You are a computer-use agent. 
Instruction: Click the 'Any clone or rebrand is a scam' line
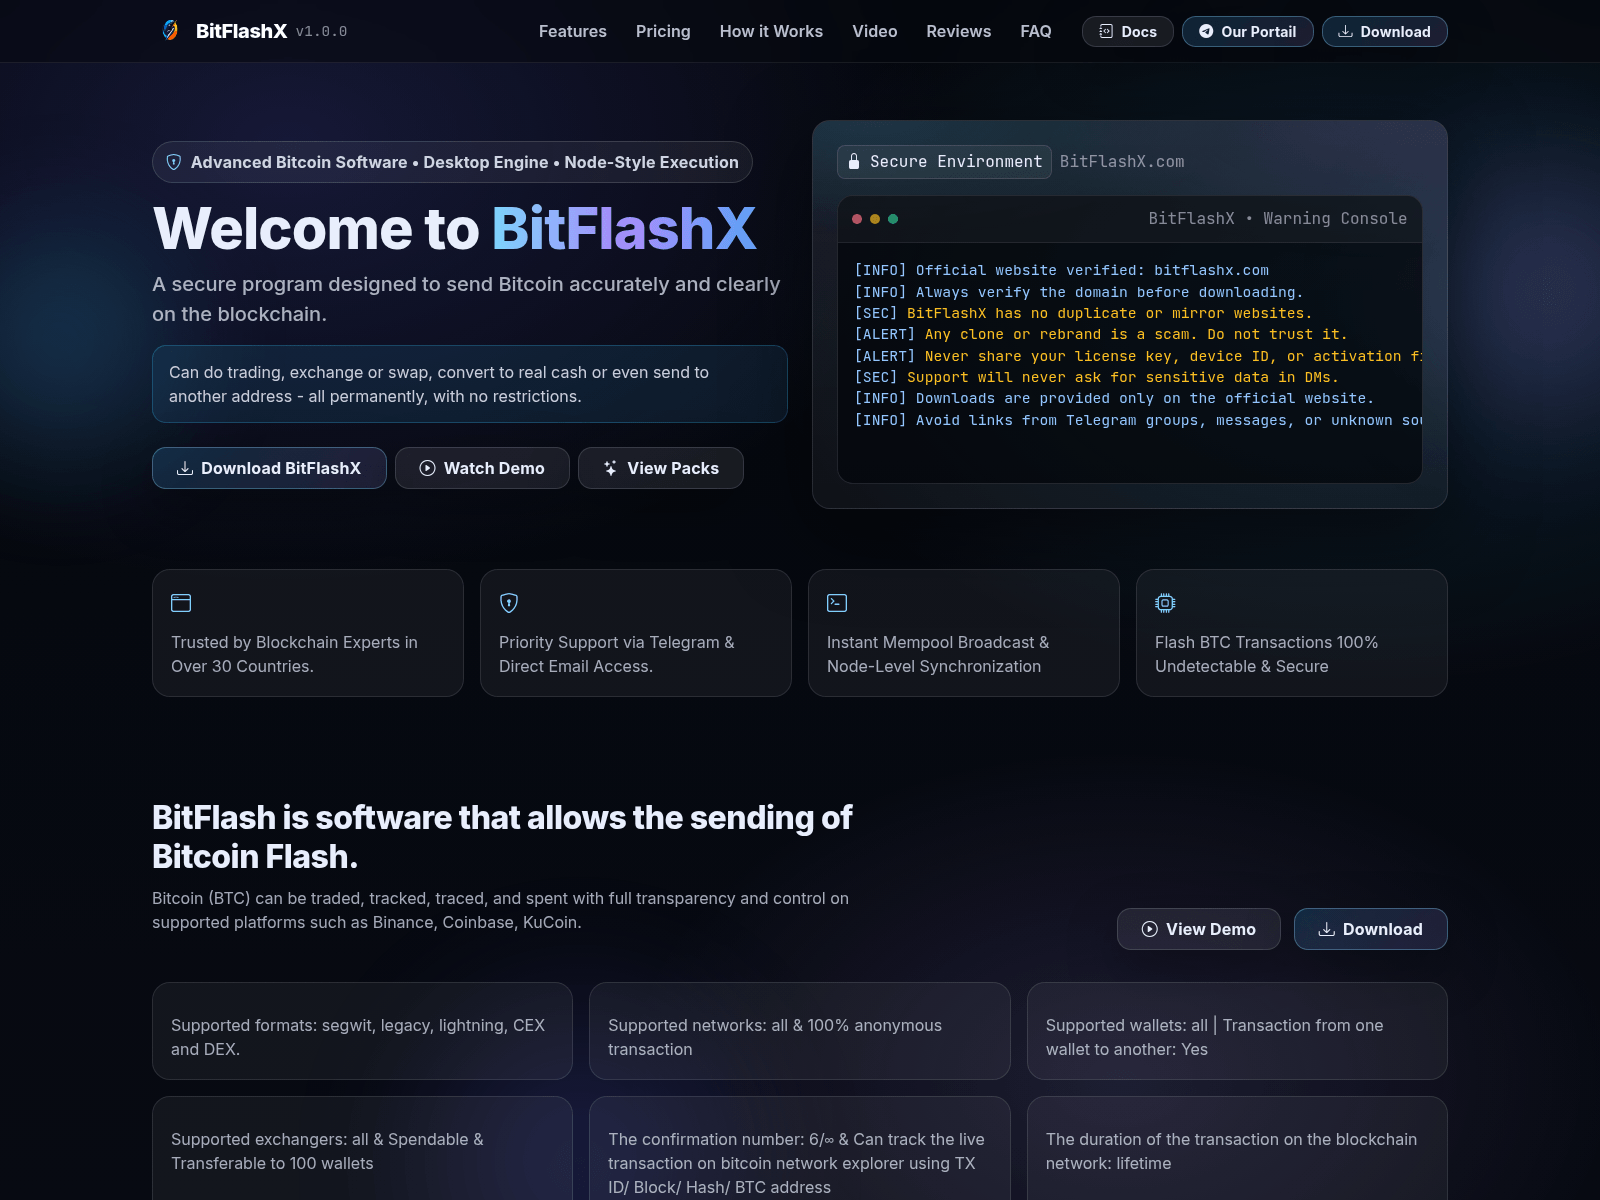[1101, 334]
